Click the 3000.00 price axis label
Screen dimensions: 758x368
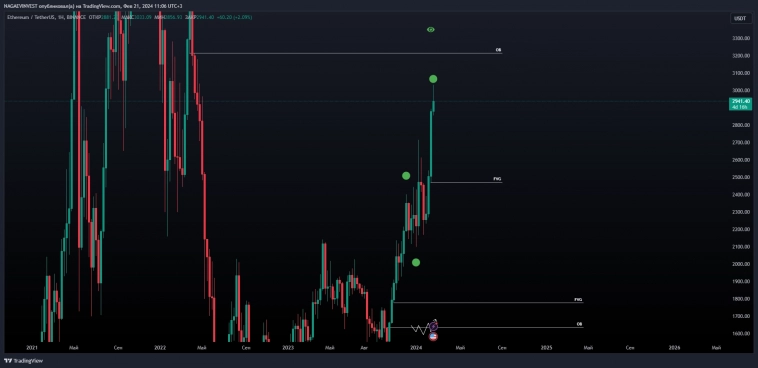741,90
